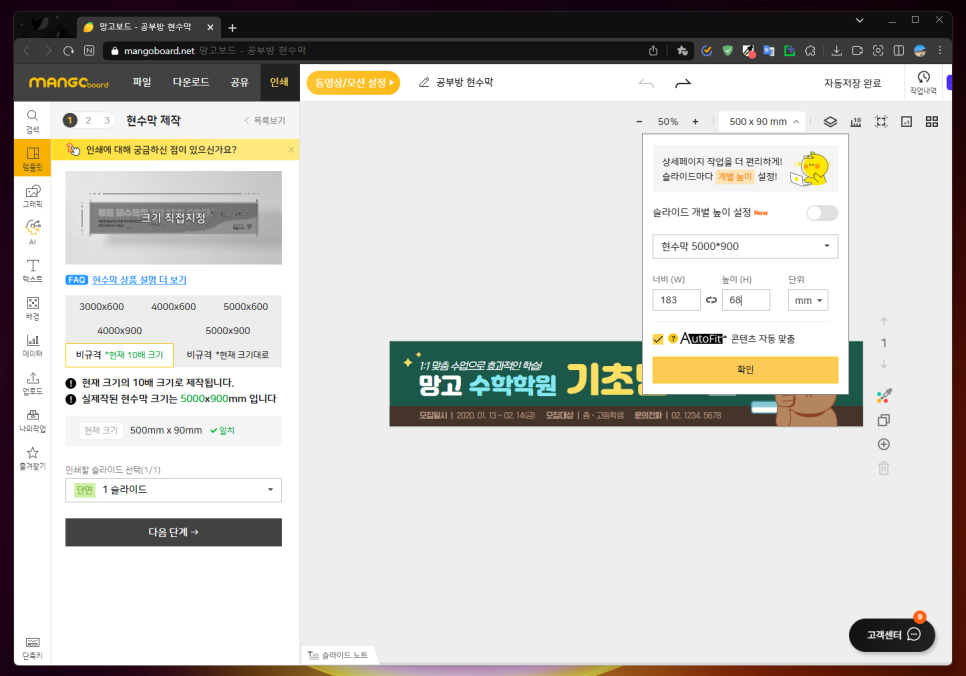Zoom out with minus icon
The image size is (966, 676).
pos(639,121)
